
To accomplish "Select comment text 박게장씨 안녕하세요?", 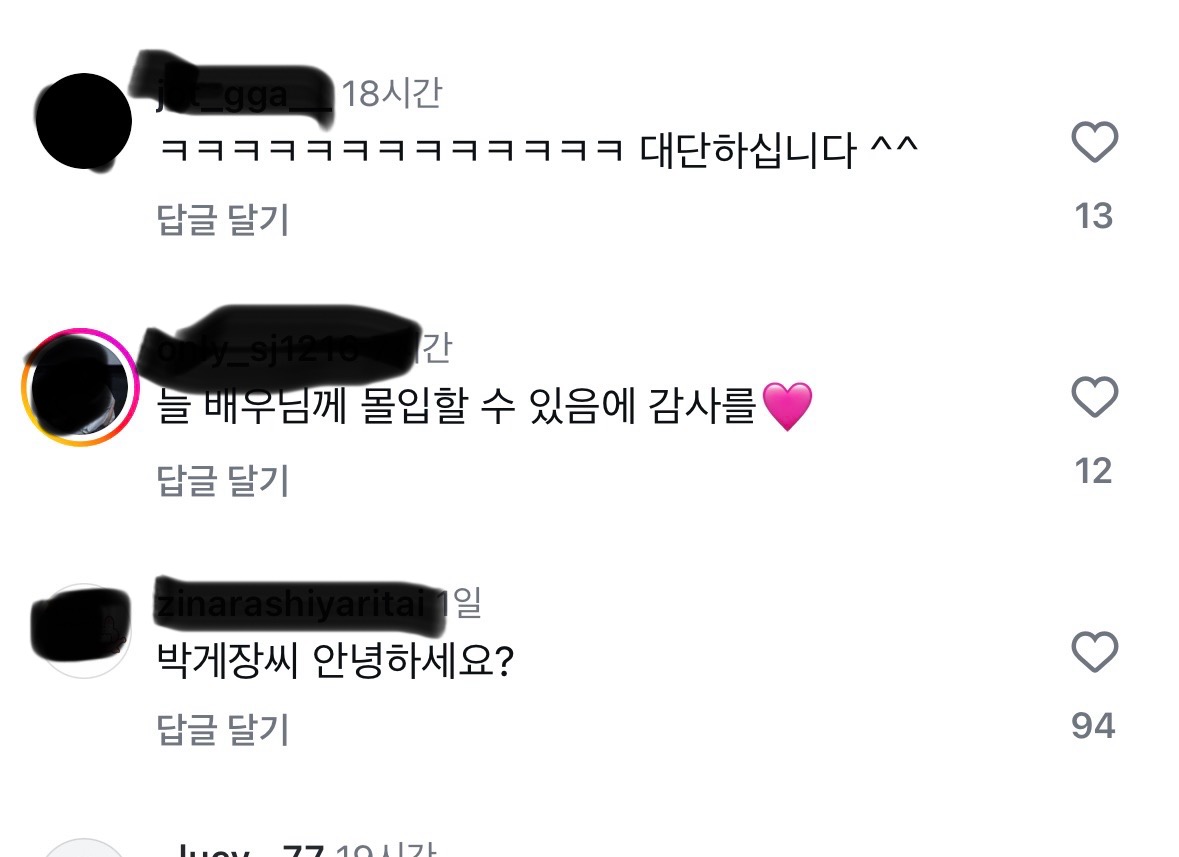I will (335, 661).
